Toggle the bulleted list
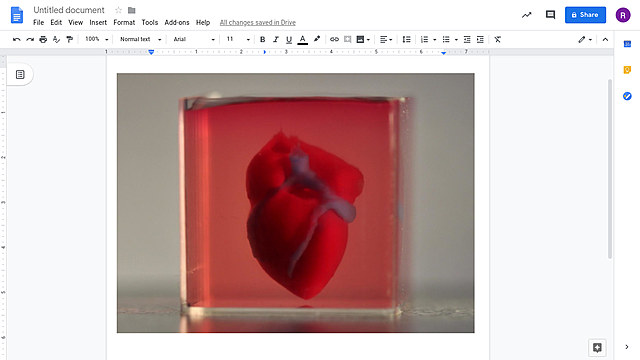Viewport: 640px width, 360px height. (x=446, y=39)
